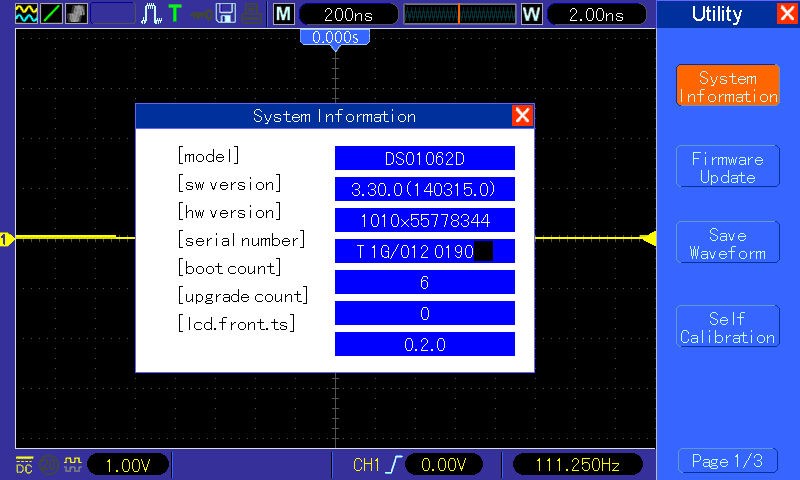Click the gray persistence display icon
Screen dimensions: 800x480
77,13
